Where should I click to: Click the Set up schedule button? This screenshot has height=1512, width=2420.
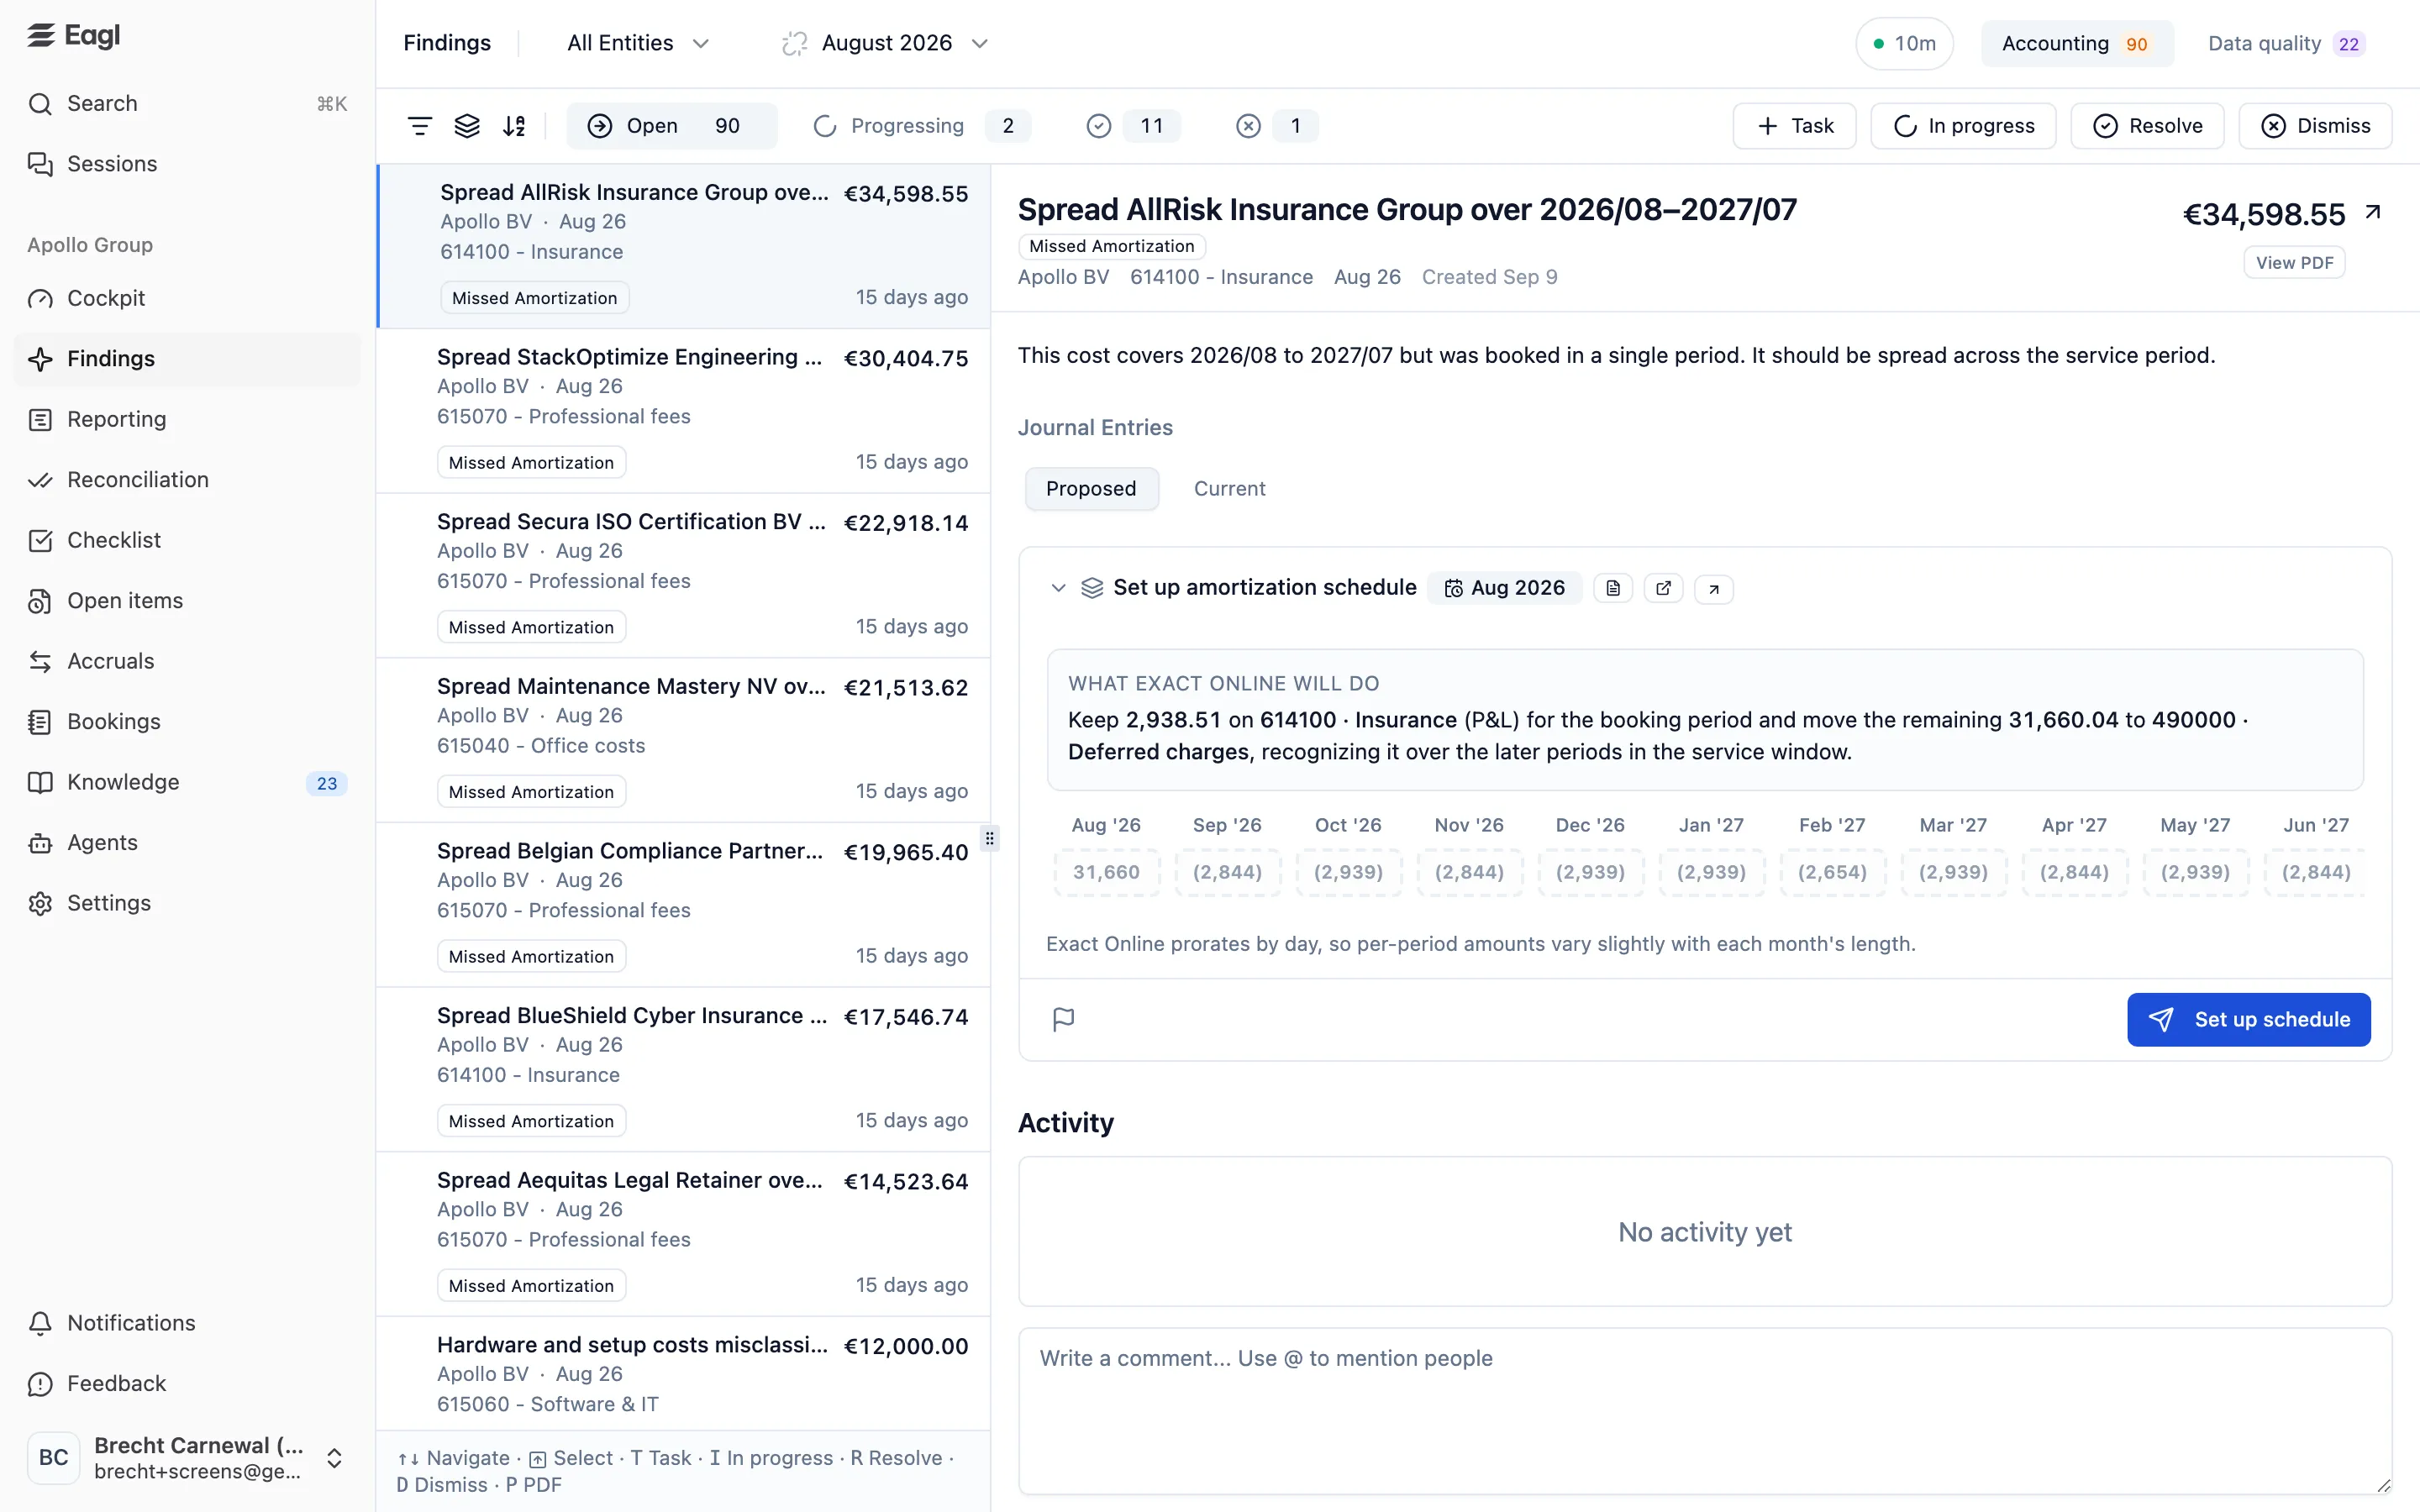(2248, 1019)
